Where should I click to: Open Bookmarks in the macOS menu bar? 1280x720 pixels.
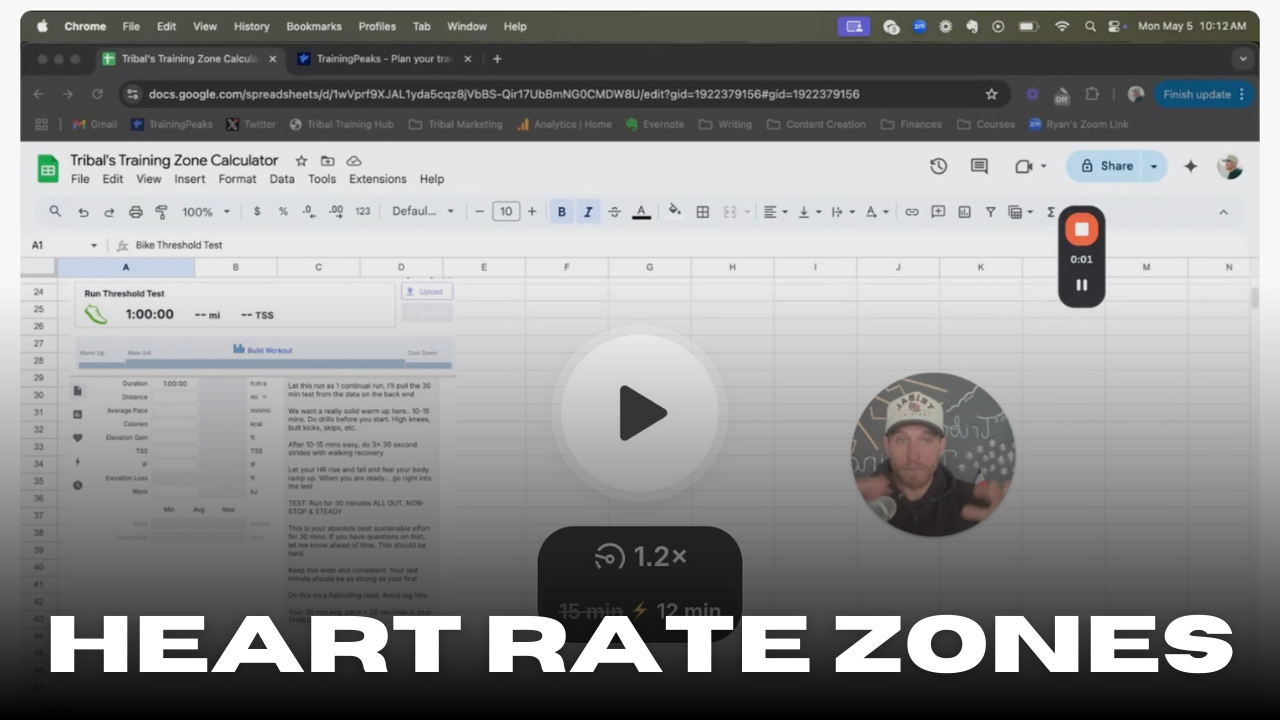(314, 26)
